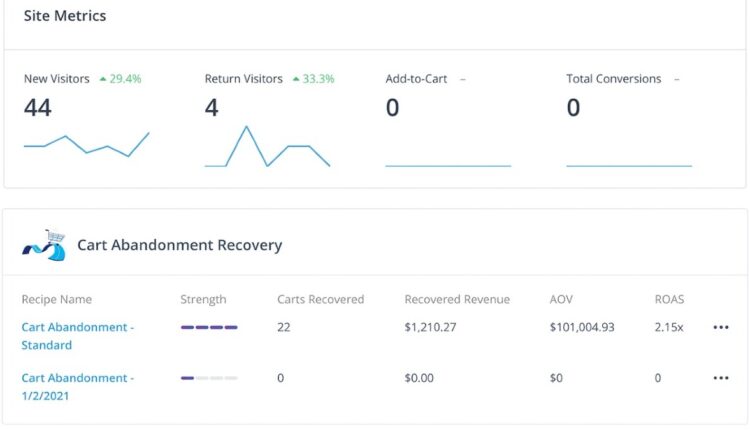Select the Return Visitors count 4
Screen dimensions: 750x430
[211, 107]
